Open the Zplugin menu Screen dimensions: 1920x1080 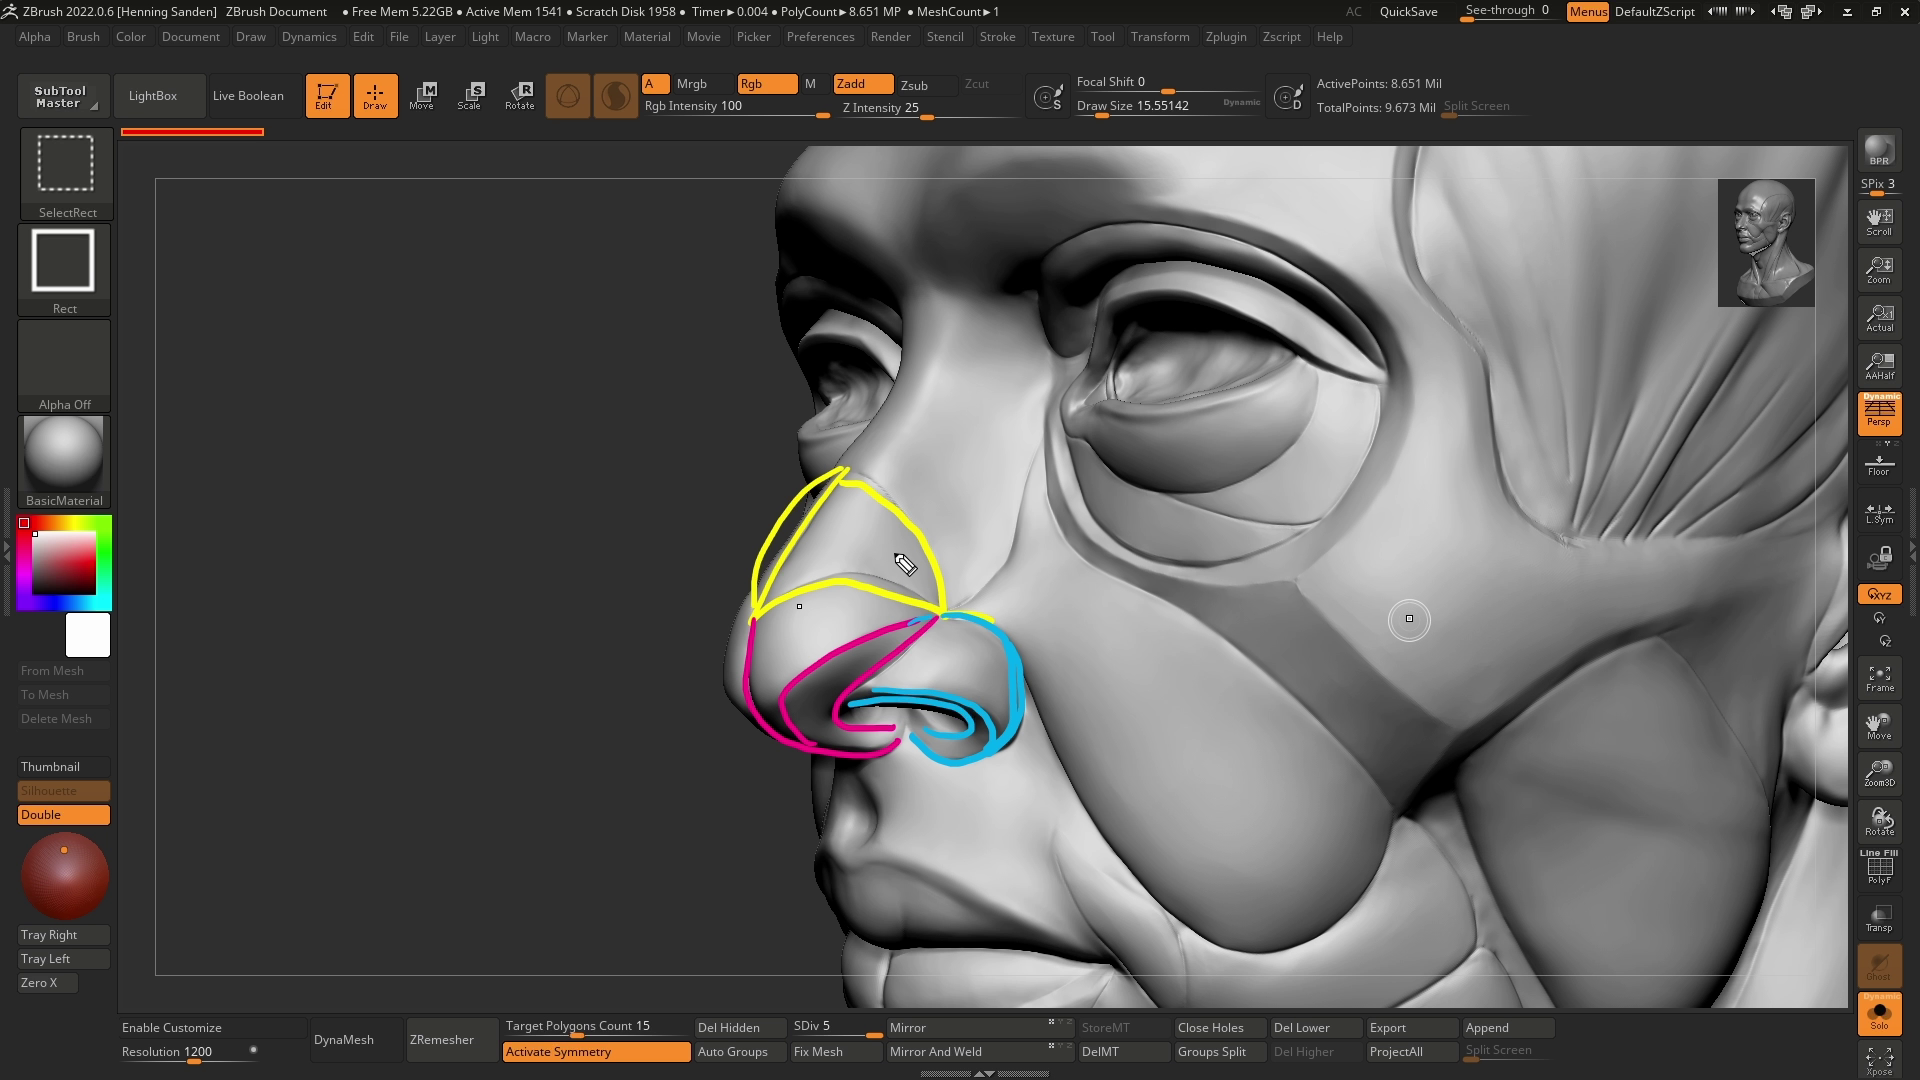coord(1226,37)
